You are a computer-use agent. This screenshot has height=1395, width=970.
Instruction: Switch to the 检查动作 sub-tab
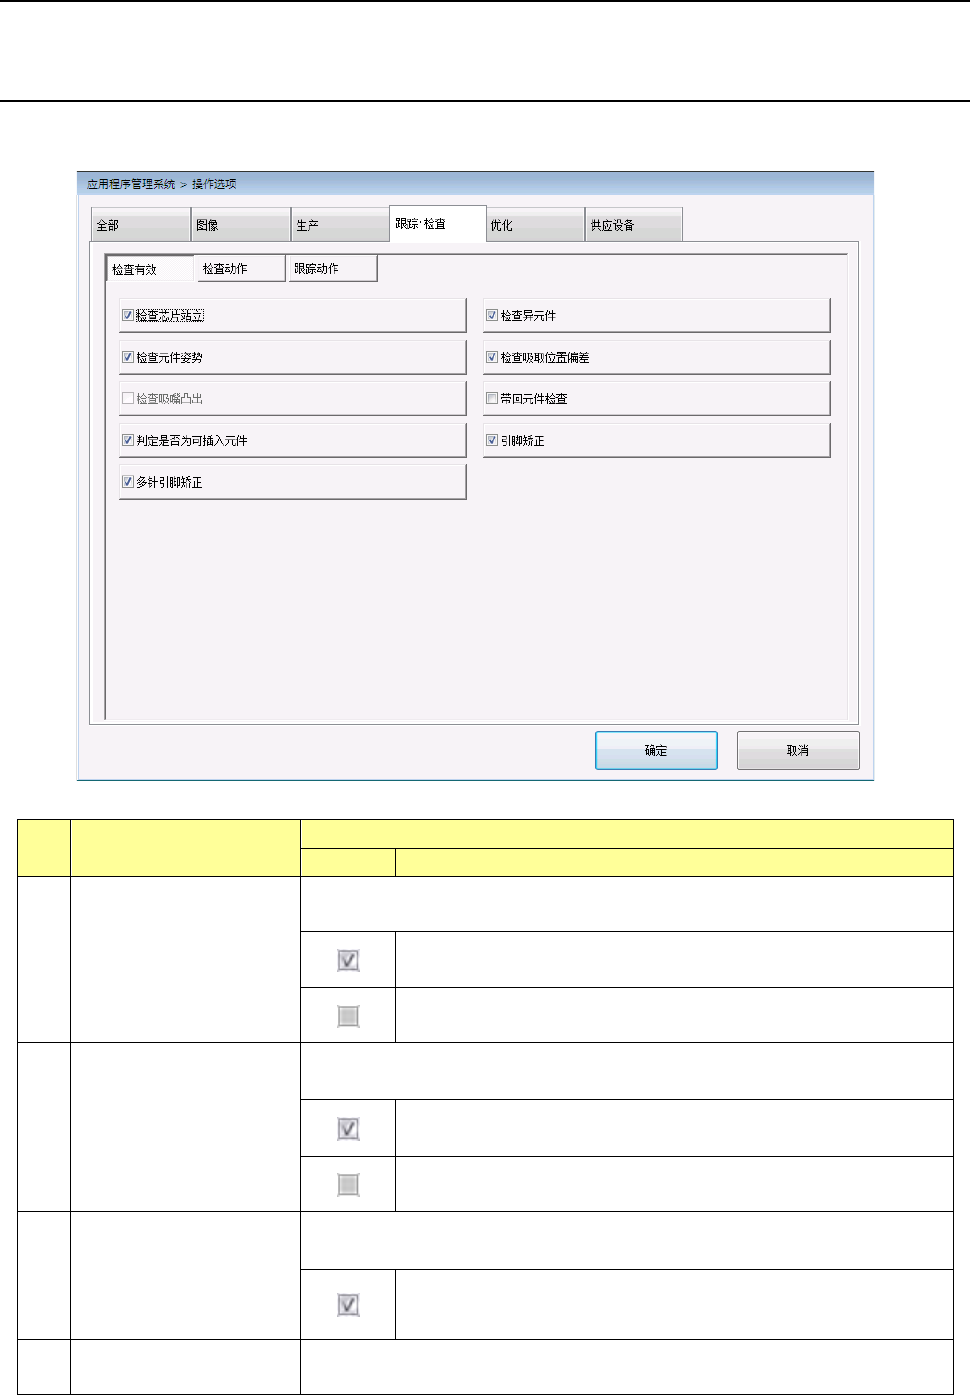pyautogui.click(x=240, y=268)
